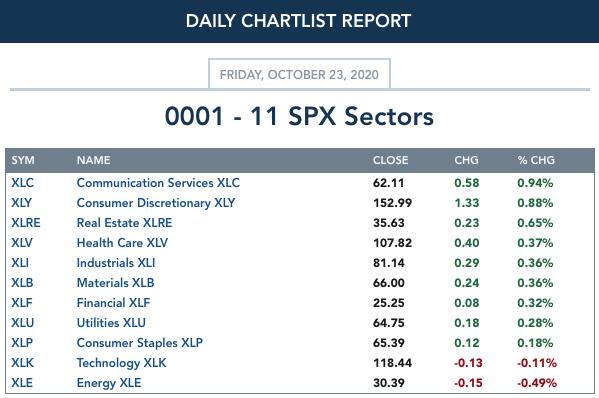Click the CLOSE column header
This screenshot has height=398, width=599.
click(x=390, y=160)
